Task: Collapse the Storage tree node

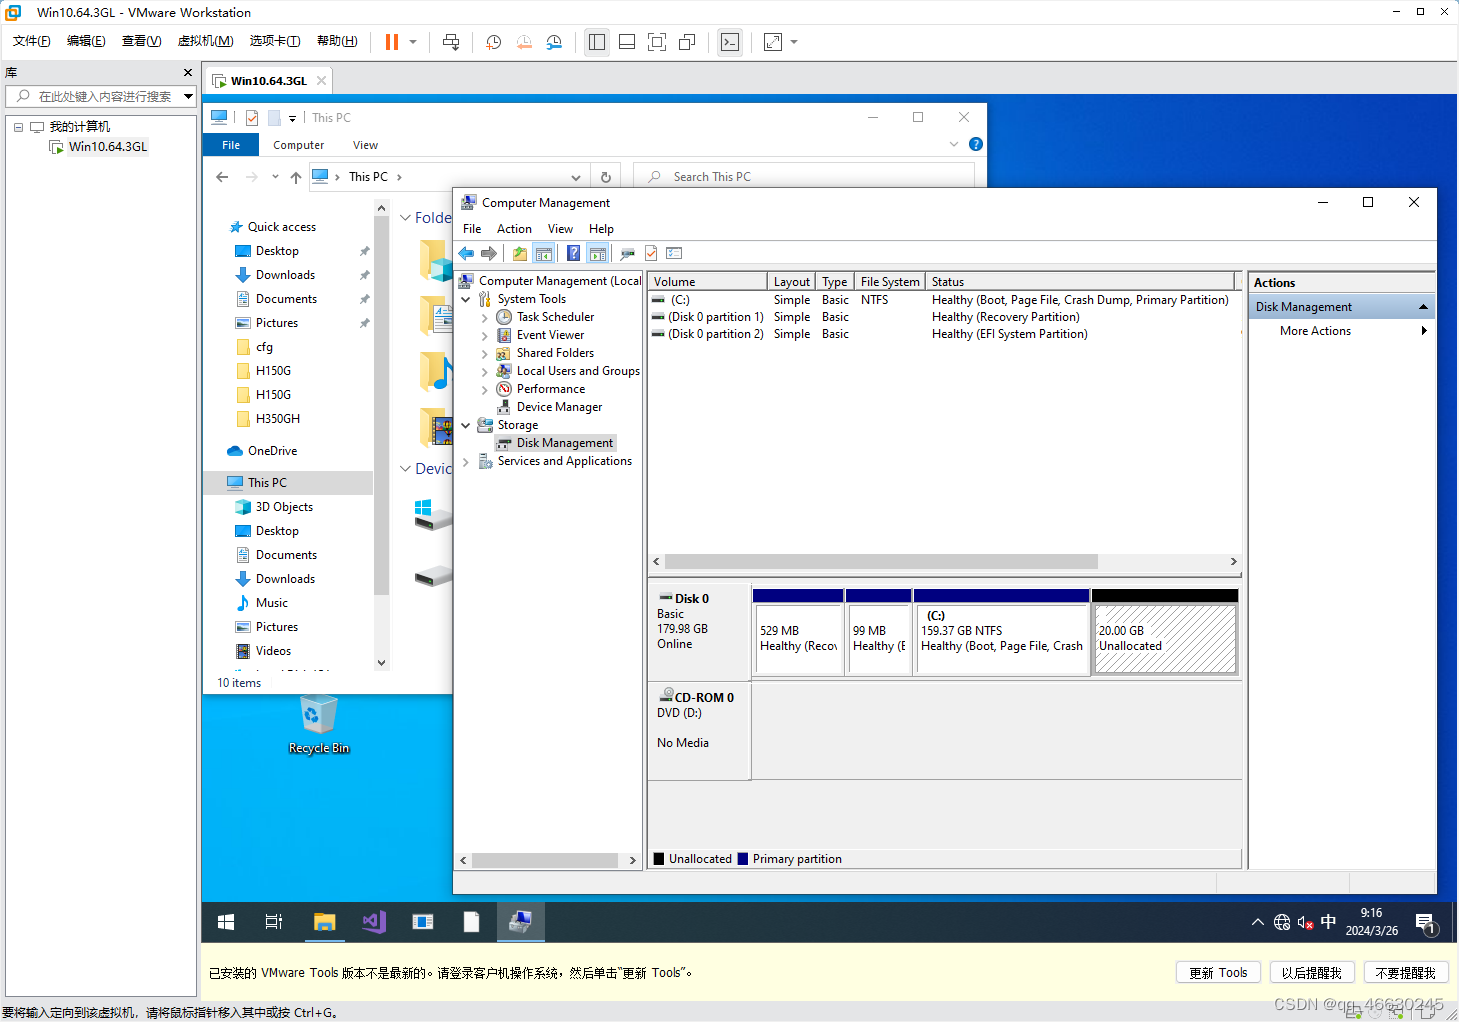Action: pyautogui.click(x=466, y=425)
